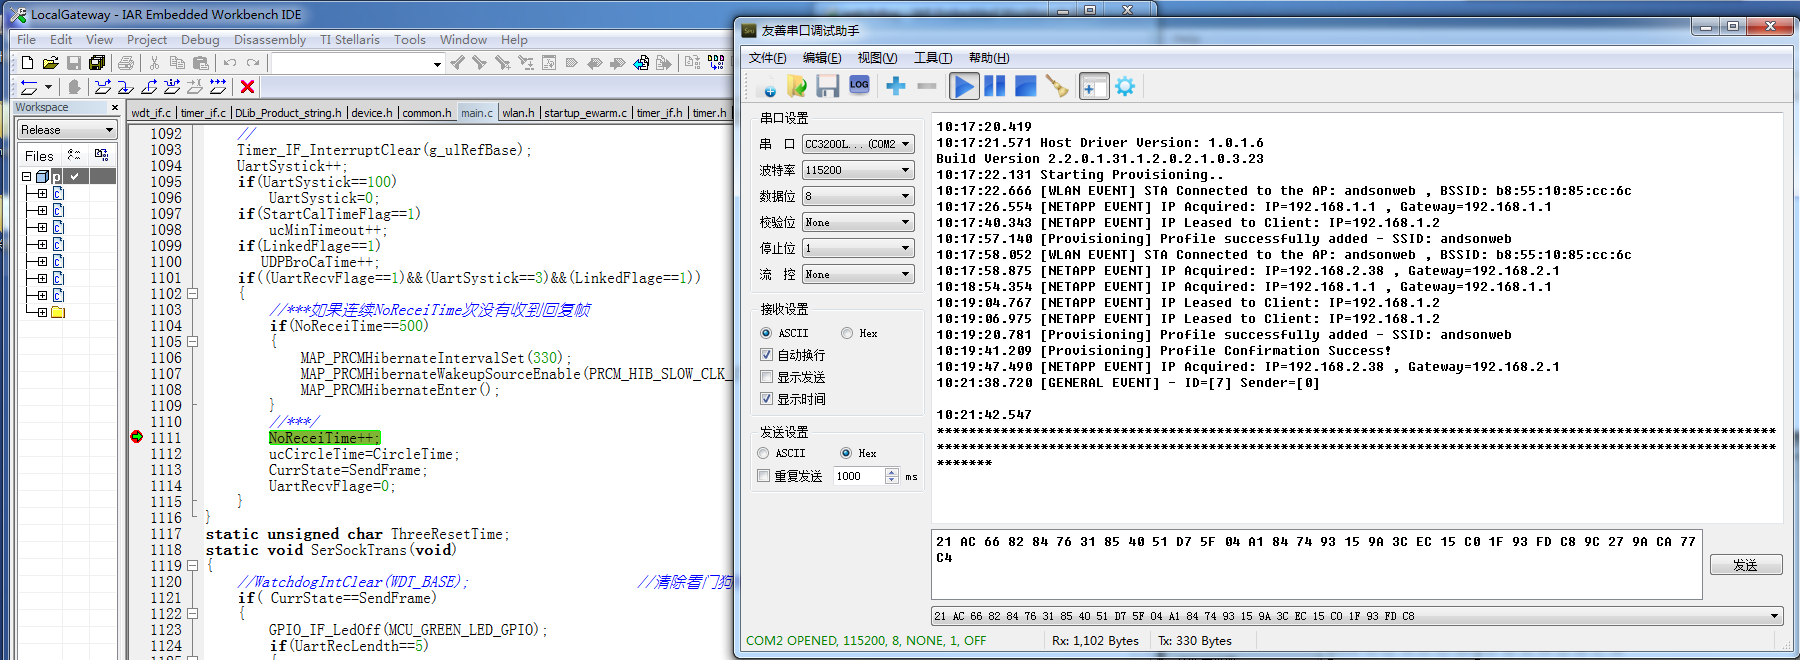Image resolution: width=1800 pixels, height=660 pixels.
Task: Pause serial reception with the pause icon
Action: pos(994,87)
